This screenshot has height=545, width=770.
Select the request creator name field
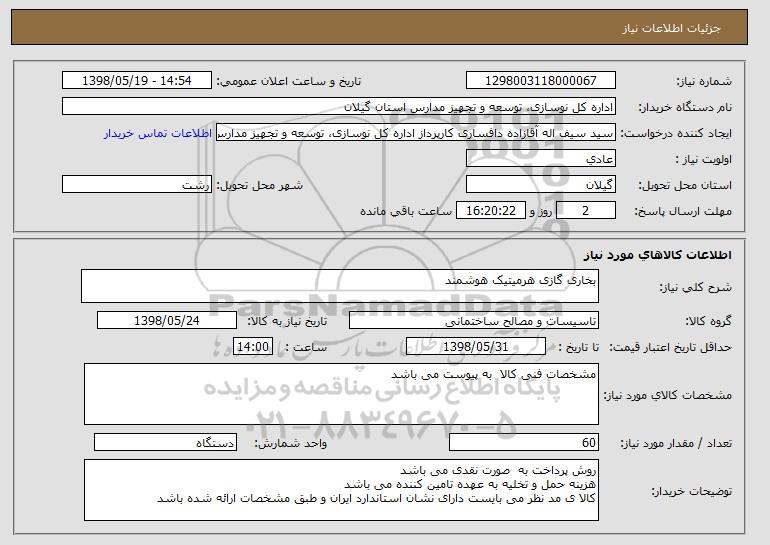(x=416, y=133)
